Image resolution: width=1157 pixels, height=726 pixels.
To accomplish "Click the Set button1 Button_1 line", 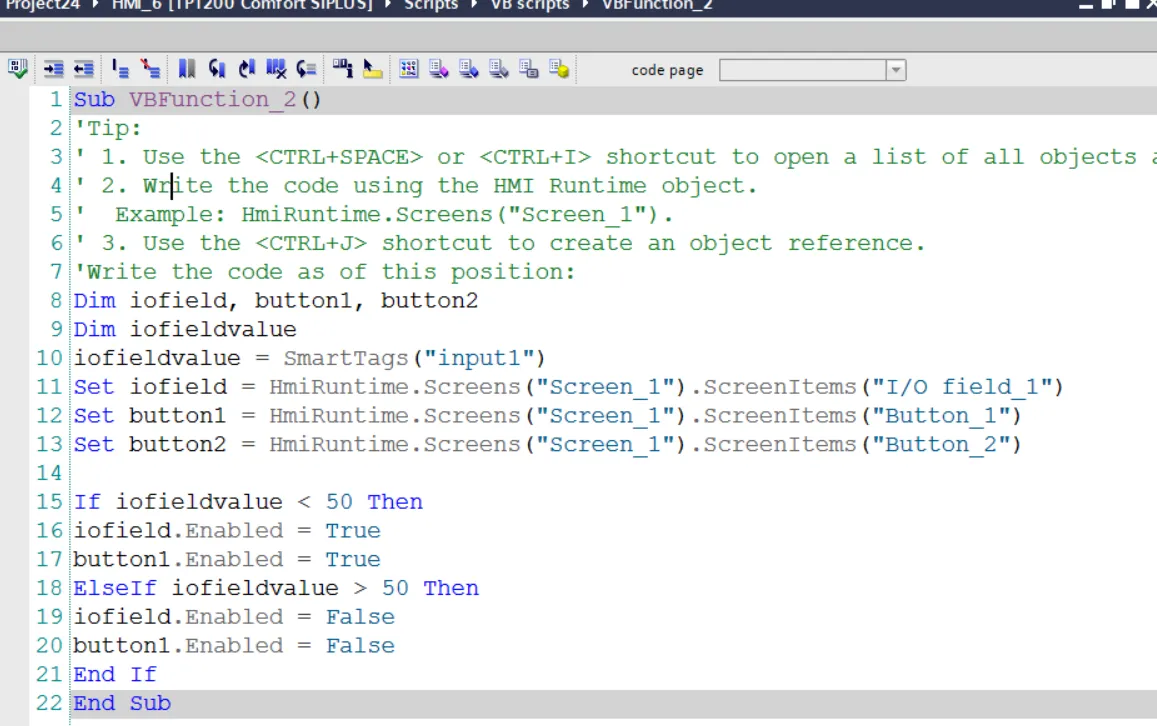I will point(548,416).
